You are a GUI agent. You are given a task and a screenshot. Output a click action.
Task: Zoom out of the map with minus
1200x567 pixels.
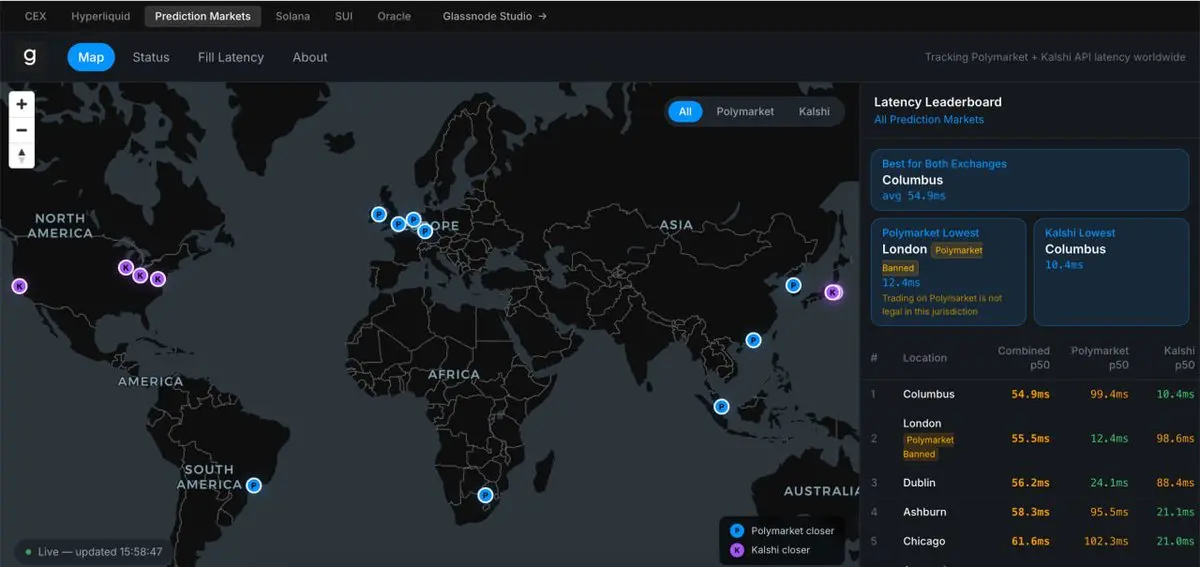click(21, 129)
